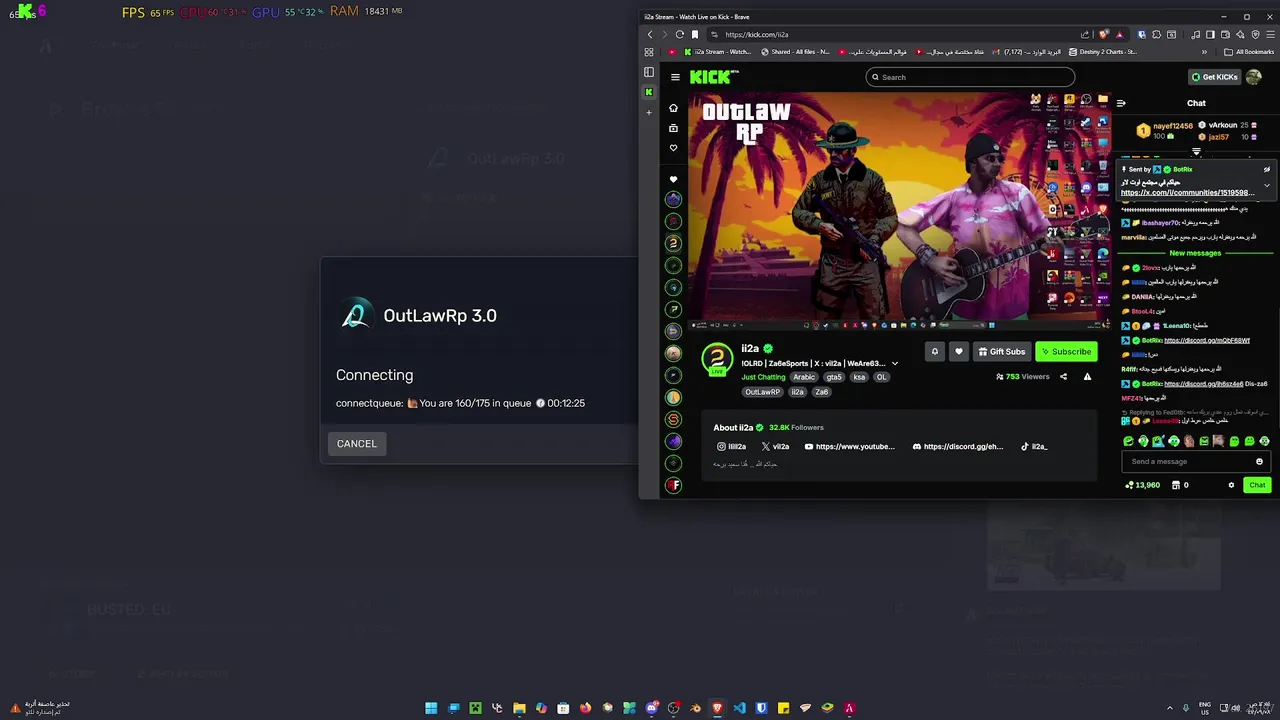Open the All Bookmarks folder
Viewport: 1280px width, 720px height.
click(1248, 52)
